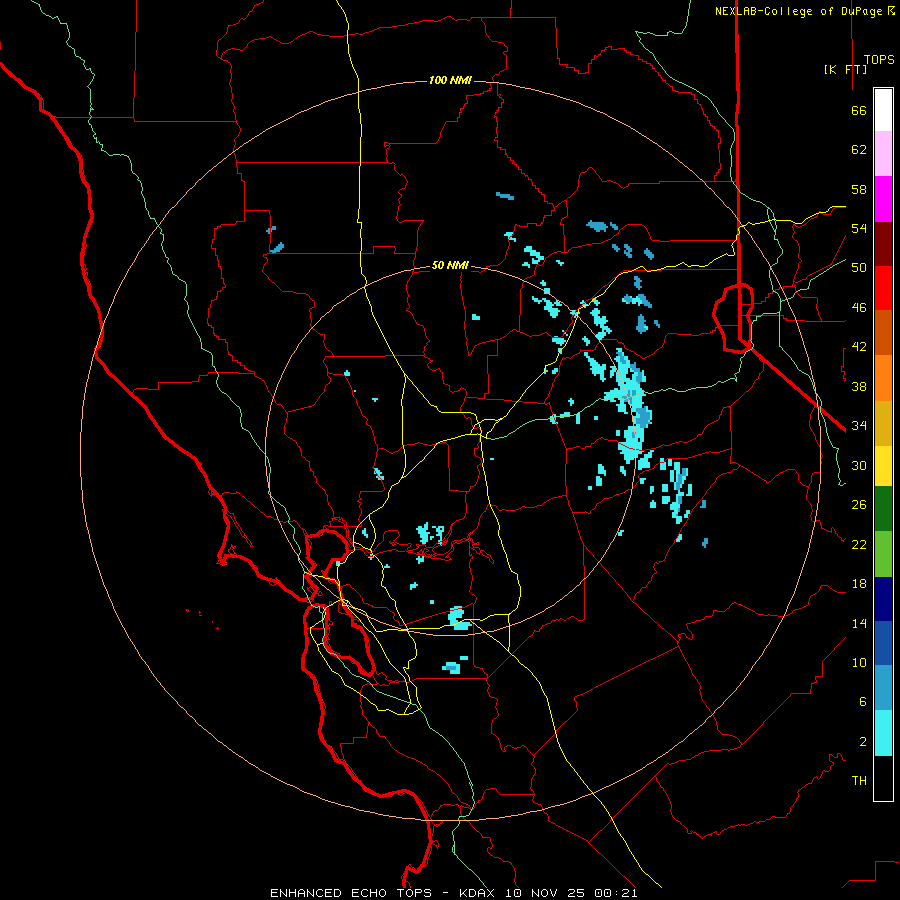Click the 58 value on the legend
The image size is (900, 900).
click(859, 189)
